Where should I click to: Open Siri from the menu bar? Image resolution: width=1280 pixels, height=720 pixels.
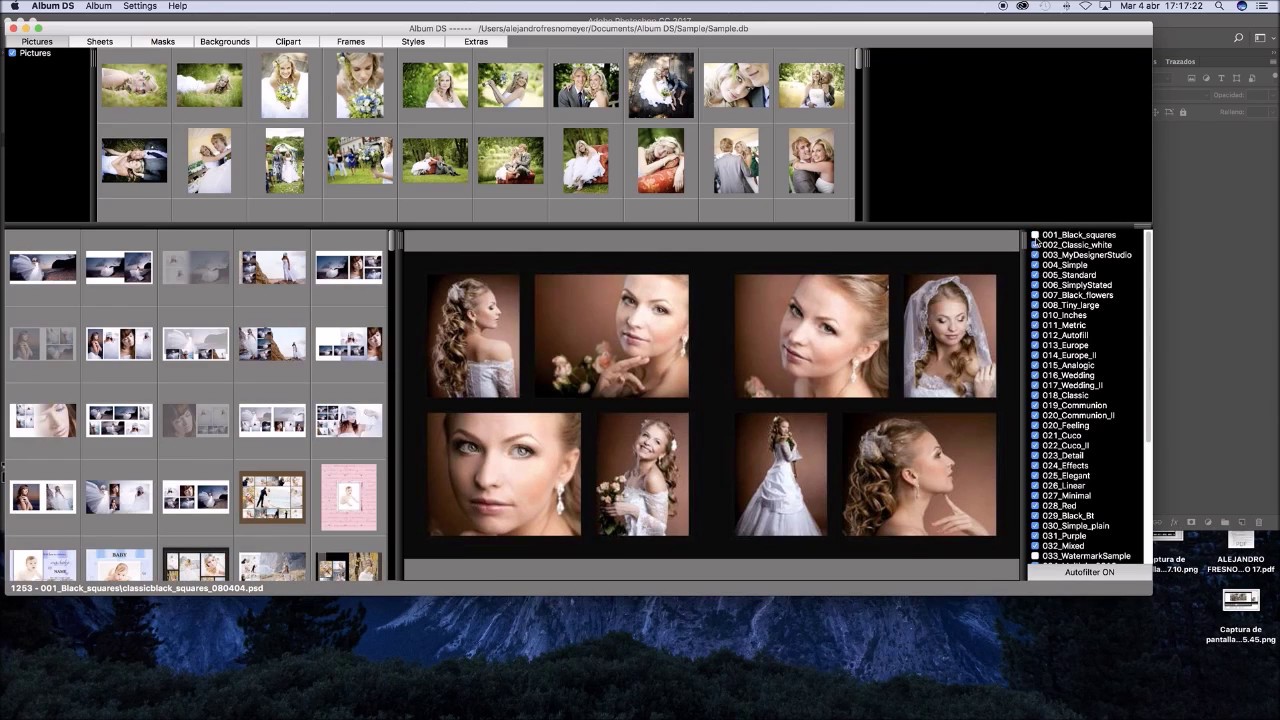(1243, 6)
